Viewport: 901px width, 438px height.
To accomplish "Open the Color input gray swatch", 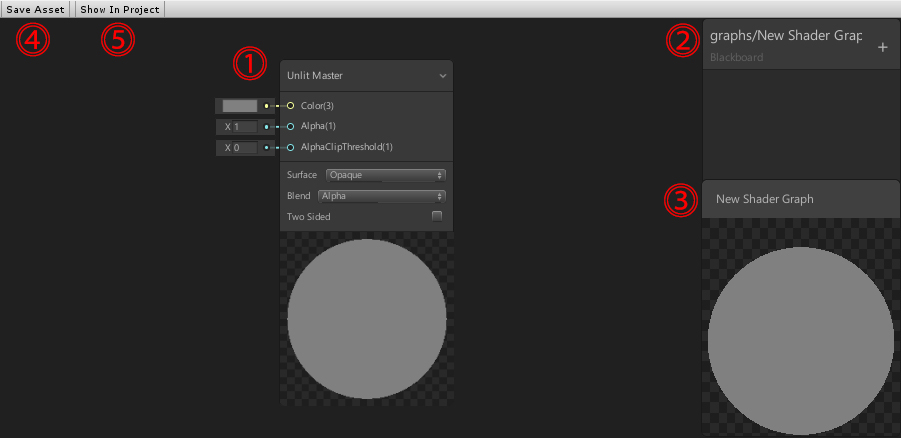I will coord(240,106).
